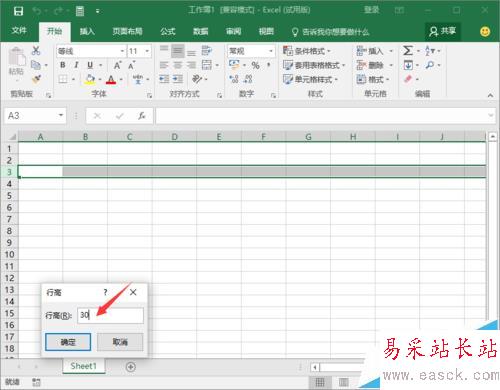Collapse the ribbon with chevron
The width and height of the screenshot is (500, 390).
pyautogui.click(x=490, y=95)
